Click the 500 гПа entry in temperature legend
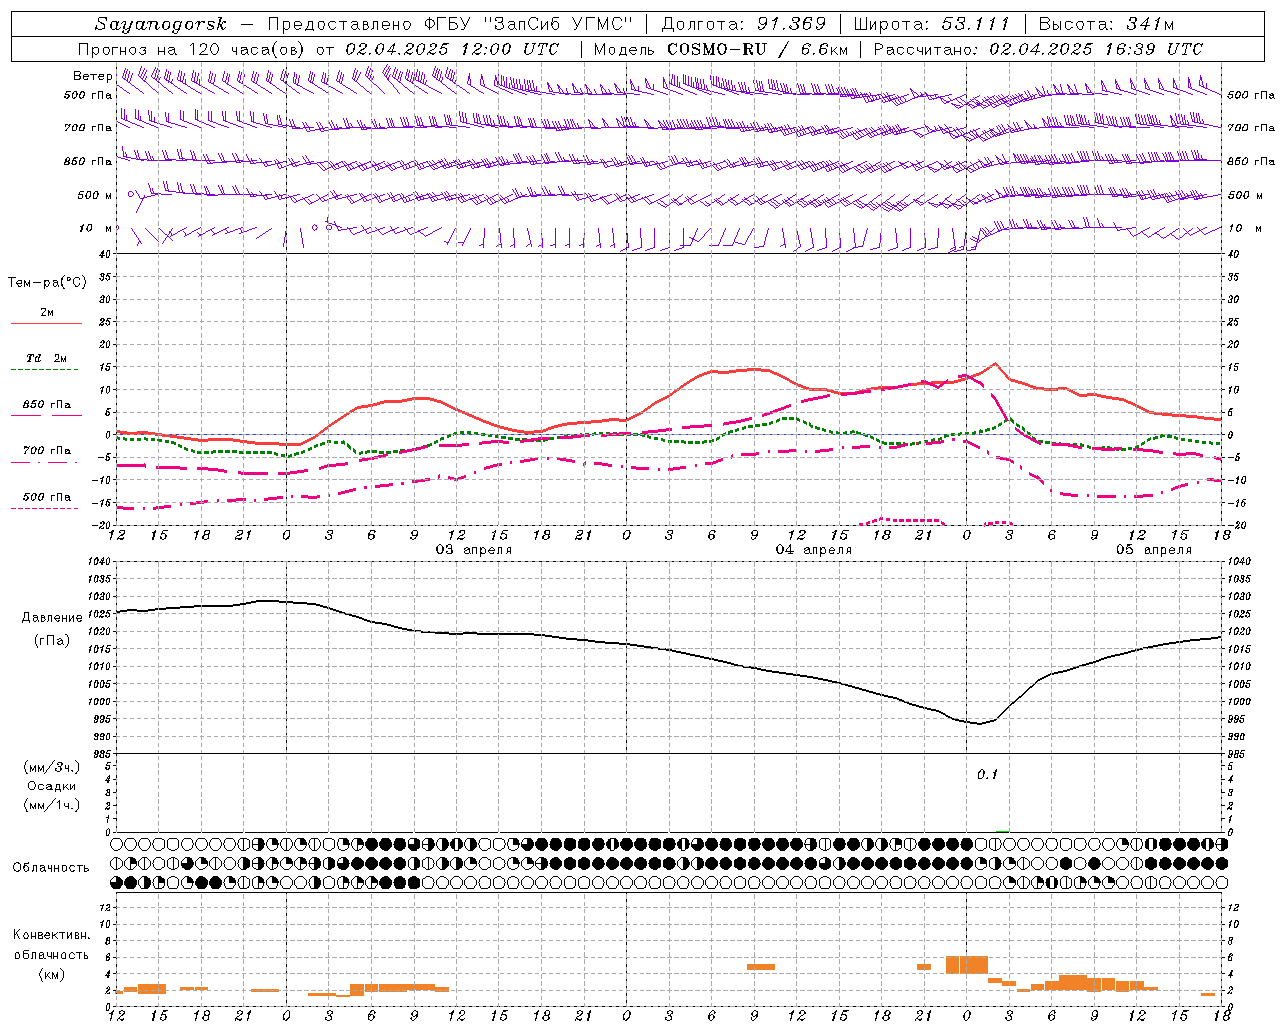Screen dimensions: 1280x1024 pyautogui.click(x=46, y=500)
